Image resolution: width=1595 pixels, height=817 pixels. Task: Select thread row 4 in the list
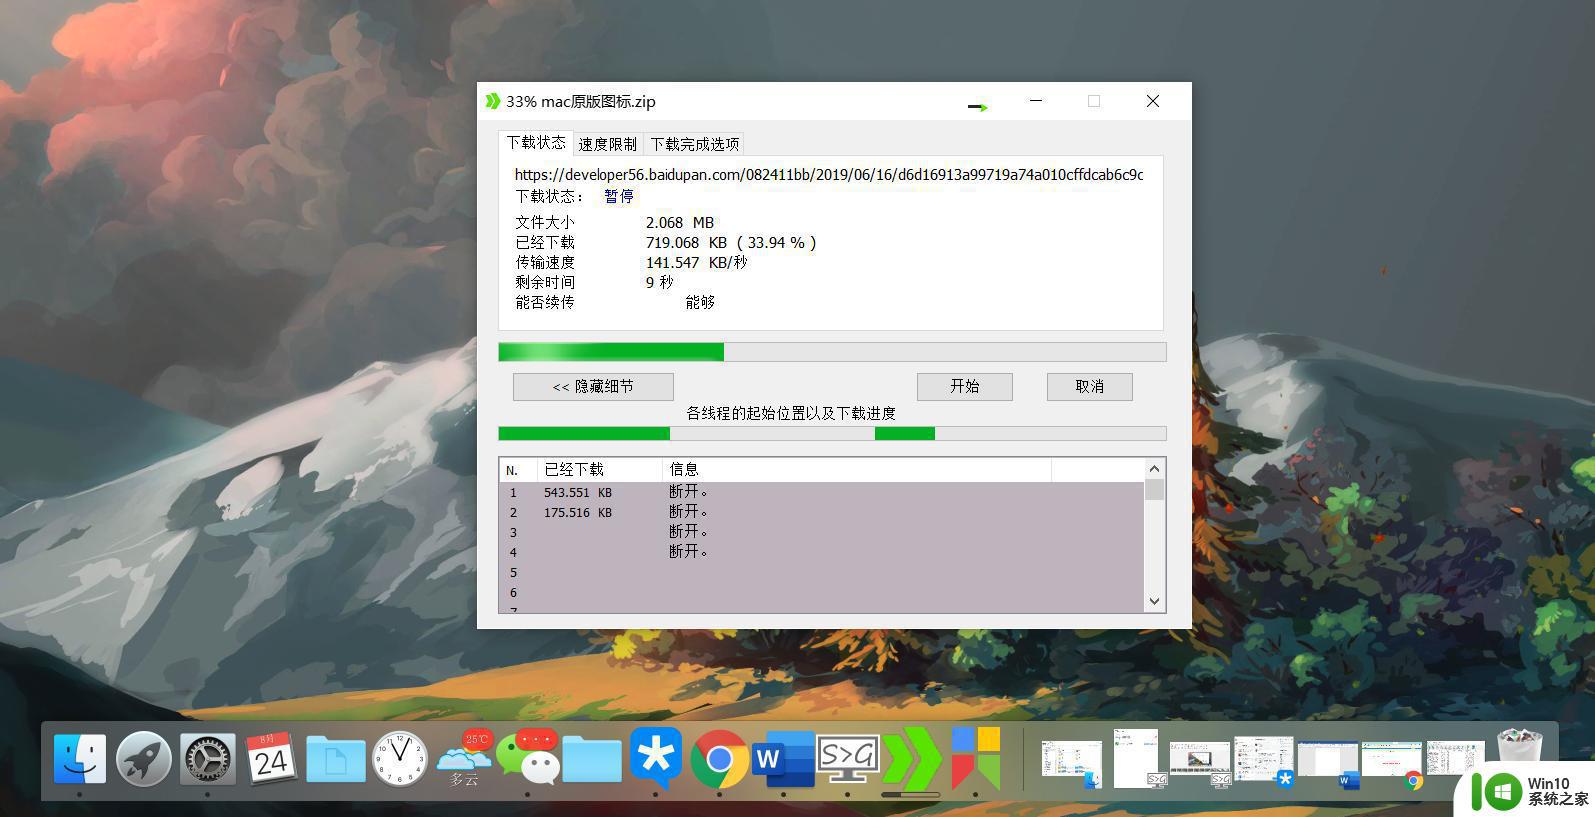(x=822, y=552)
